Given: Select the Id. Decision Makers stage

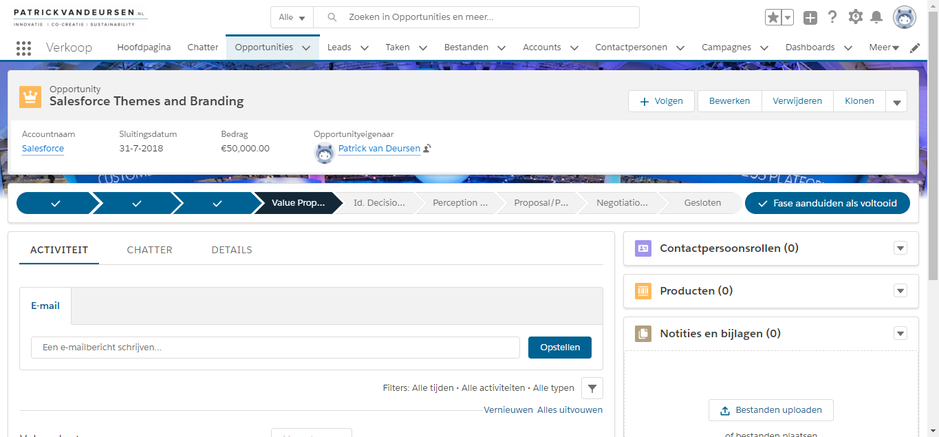Looking at the screenshot, I should tap(379, 204).
